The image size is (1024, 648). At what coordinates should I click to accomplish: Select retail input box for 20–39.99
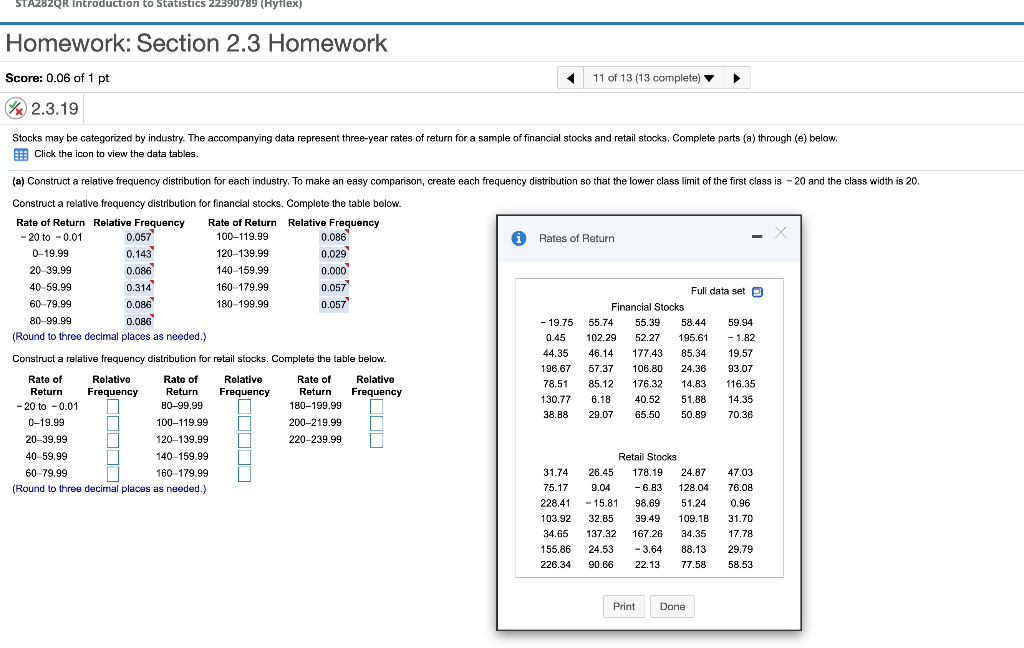pos(113,440)
